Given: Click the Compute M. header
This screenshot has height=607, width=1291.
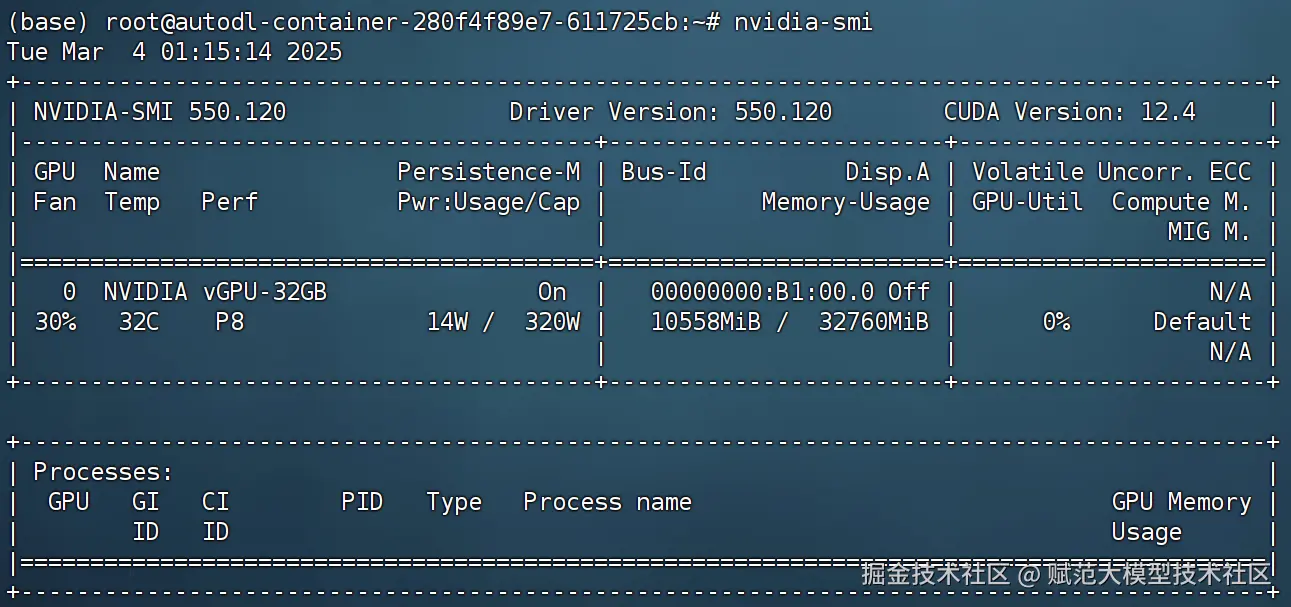Looking at the screenshot, I should 1181,202.
